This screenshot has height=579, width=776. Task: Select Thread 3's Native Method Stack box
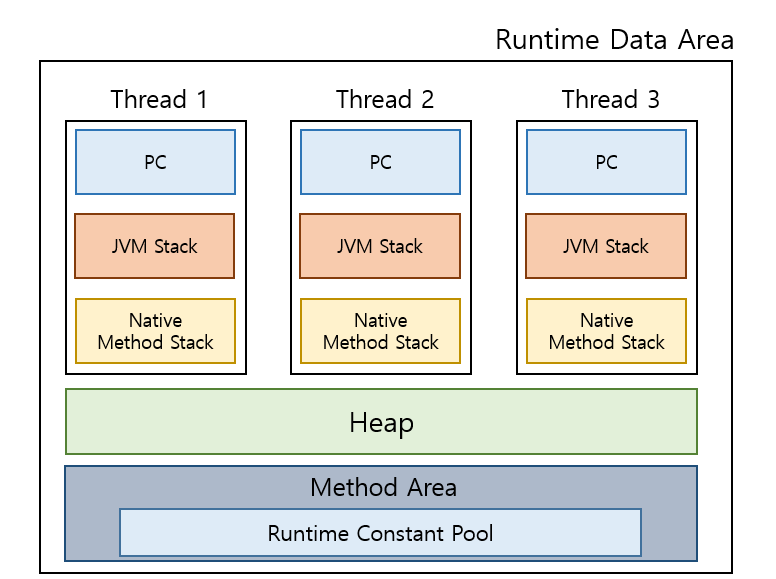tap(606, 331)
